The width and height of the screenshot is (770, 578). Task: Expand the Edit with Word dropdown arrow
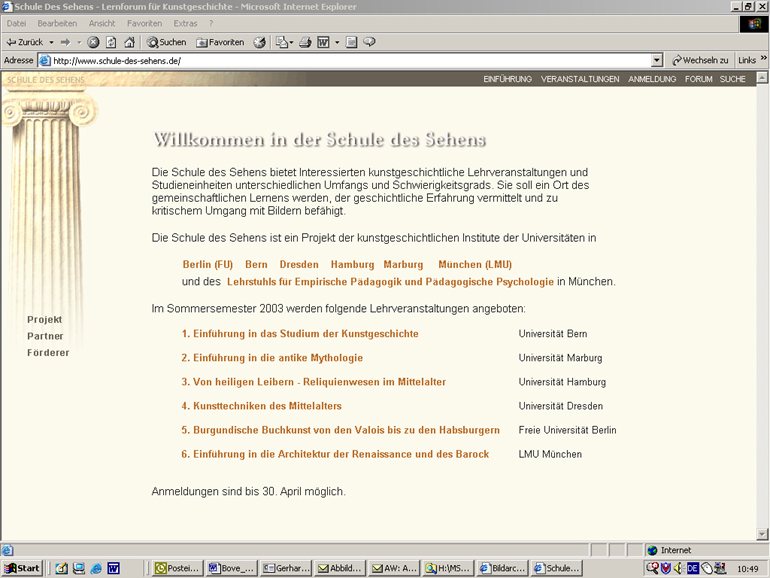point(336,42)
